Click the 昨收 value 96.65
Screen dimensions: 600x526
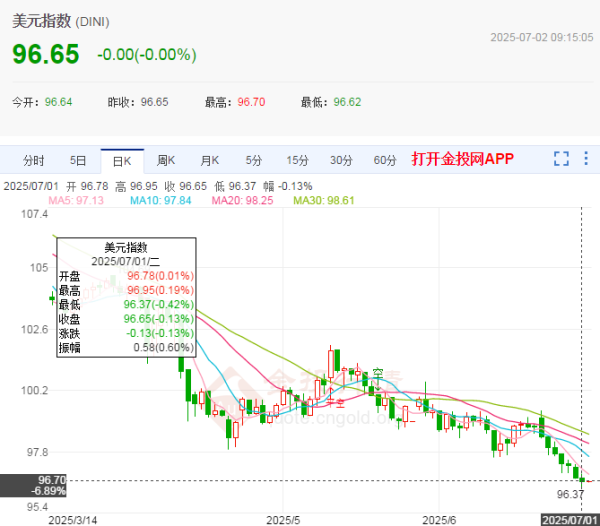point(155,102)
